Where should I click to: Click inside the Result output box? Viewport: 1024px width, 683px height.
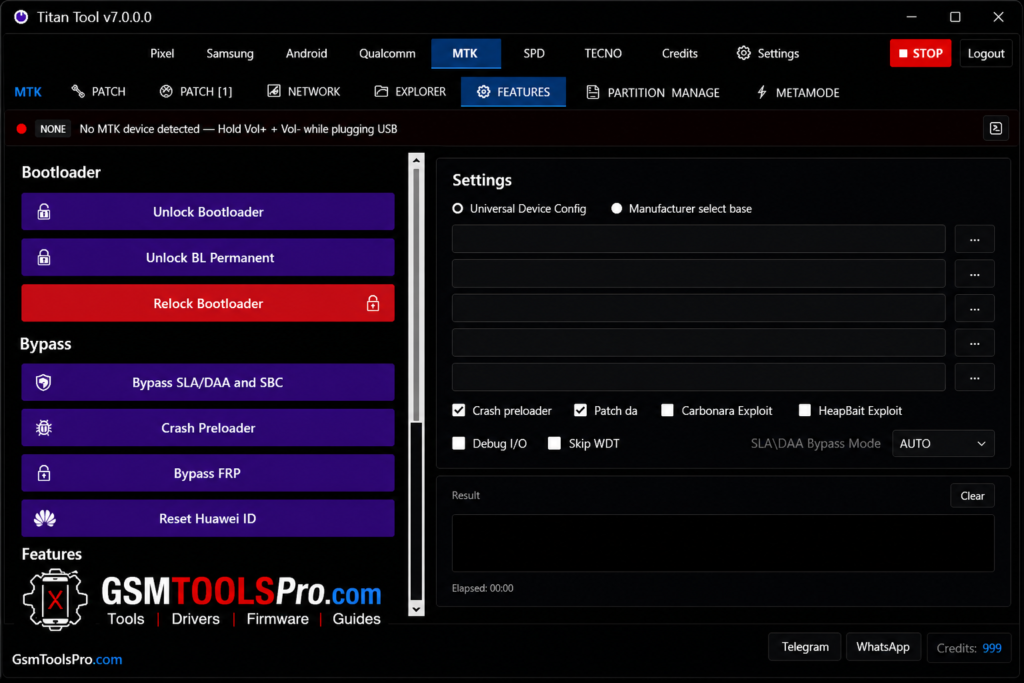click(723, 543)
